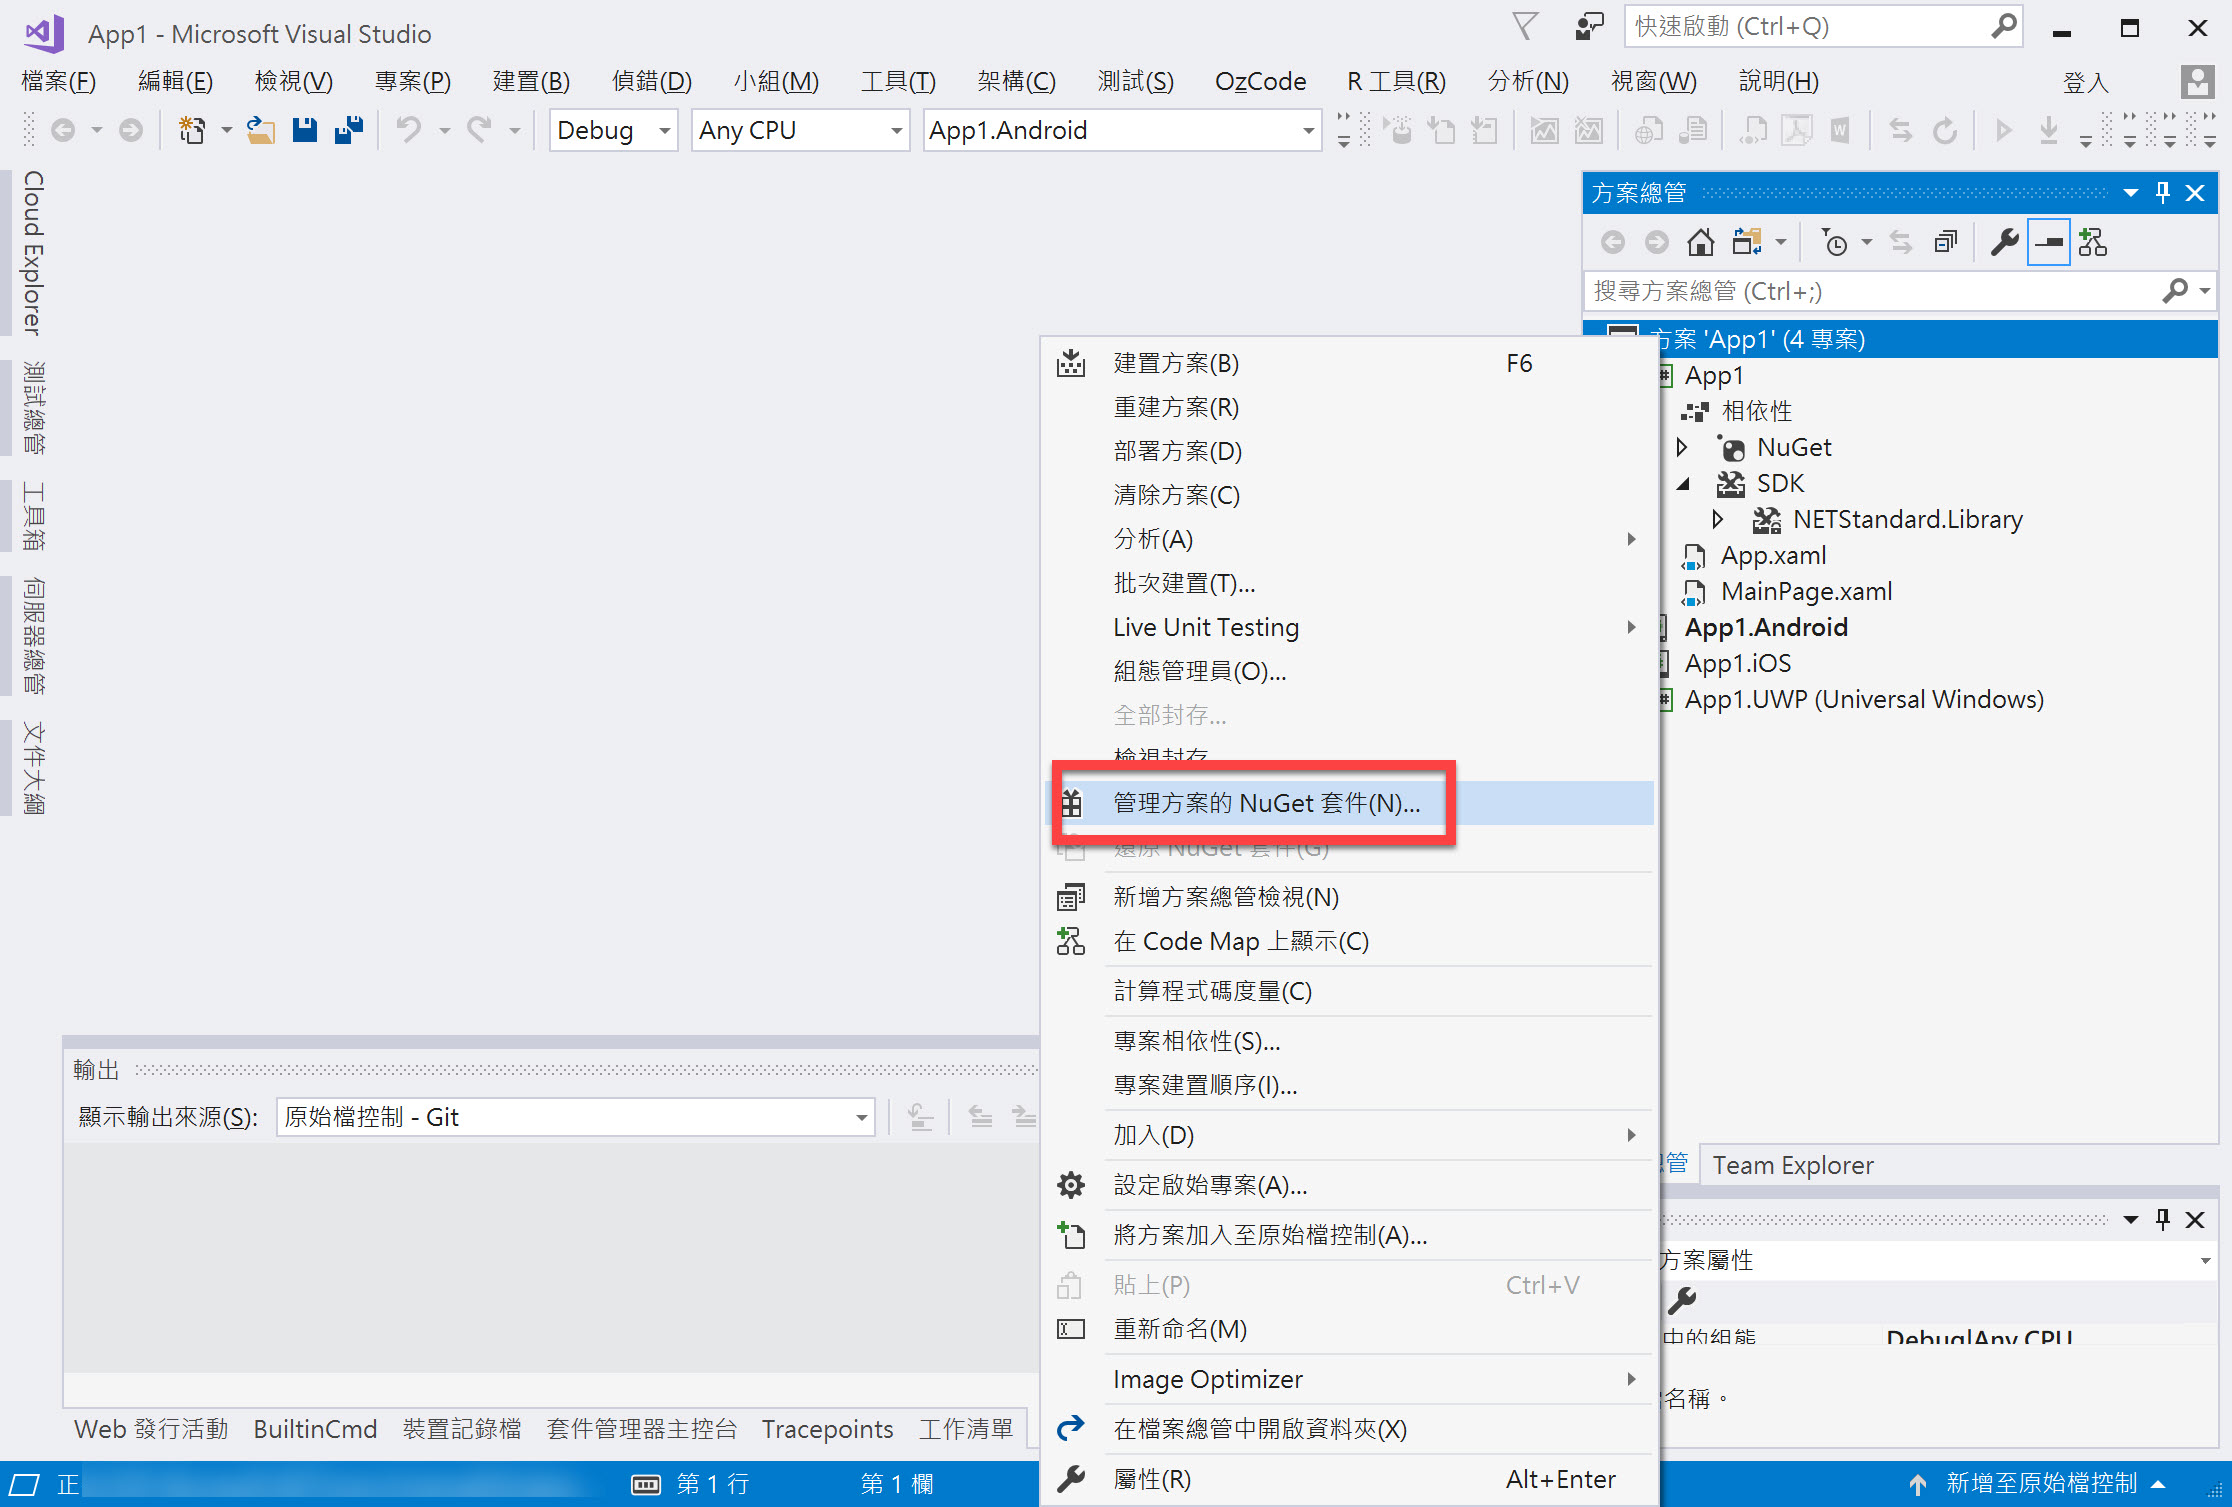This screenshot has width=2232, height=1507.
Task: Open the Debug configuration dropdown
Action: coord(614,130)
